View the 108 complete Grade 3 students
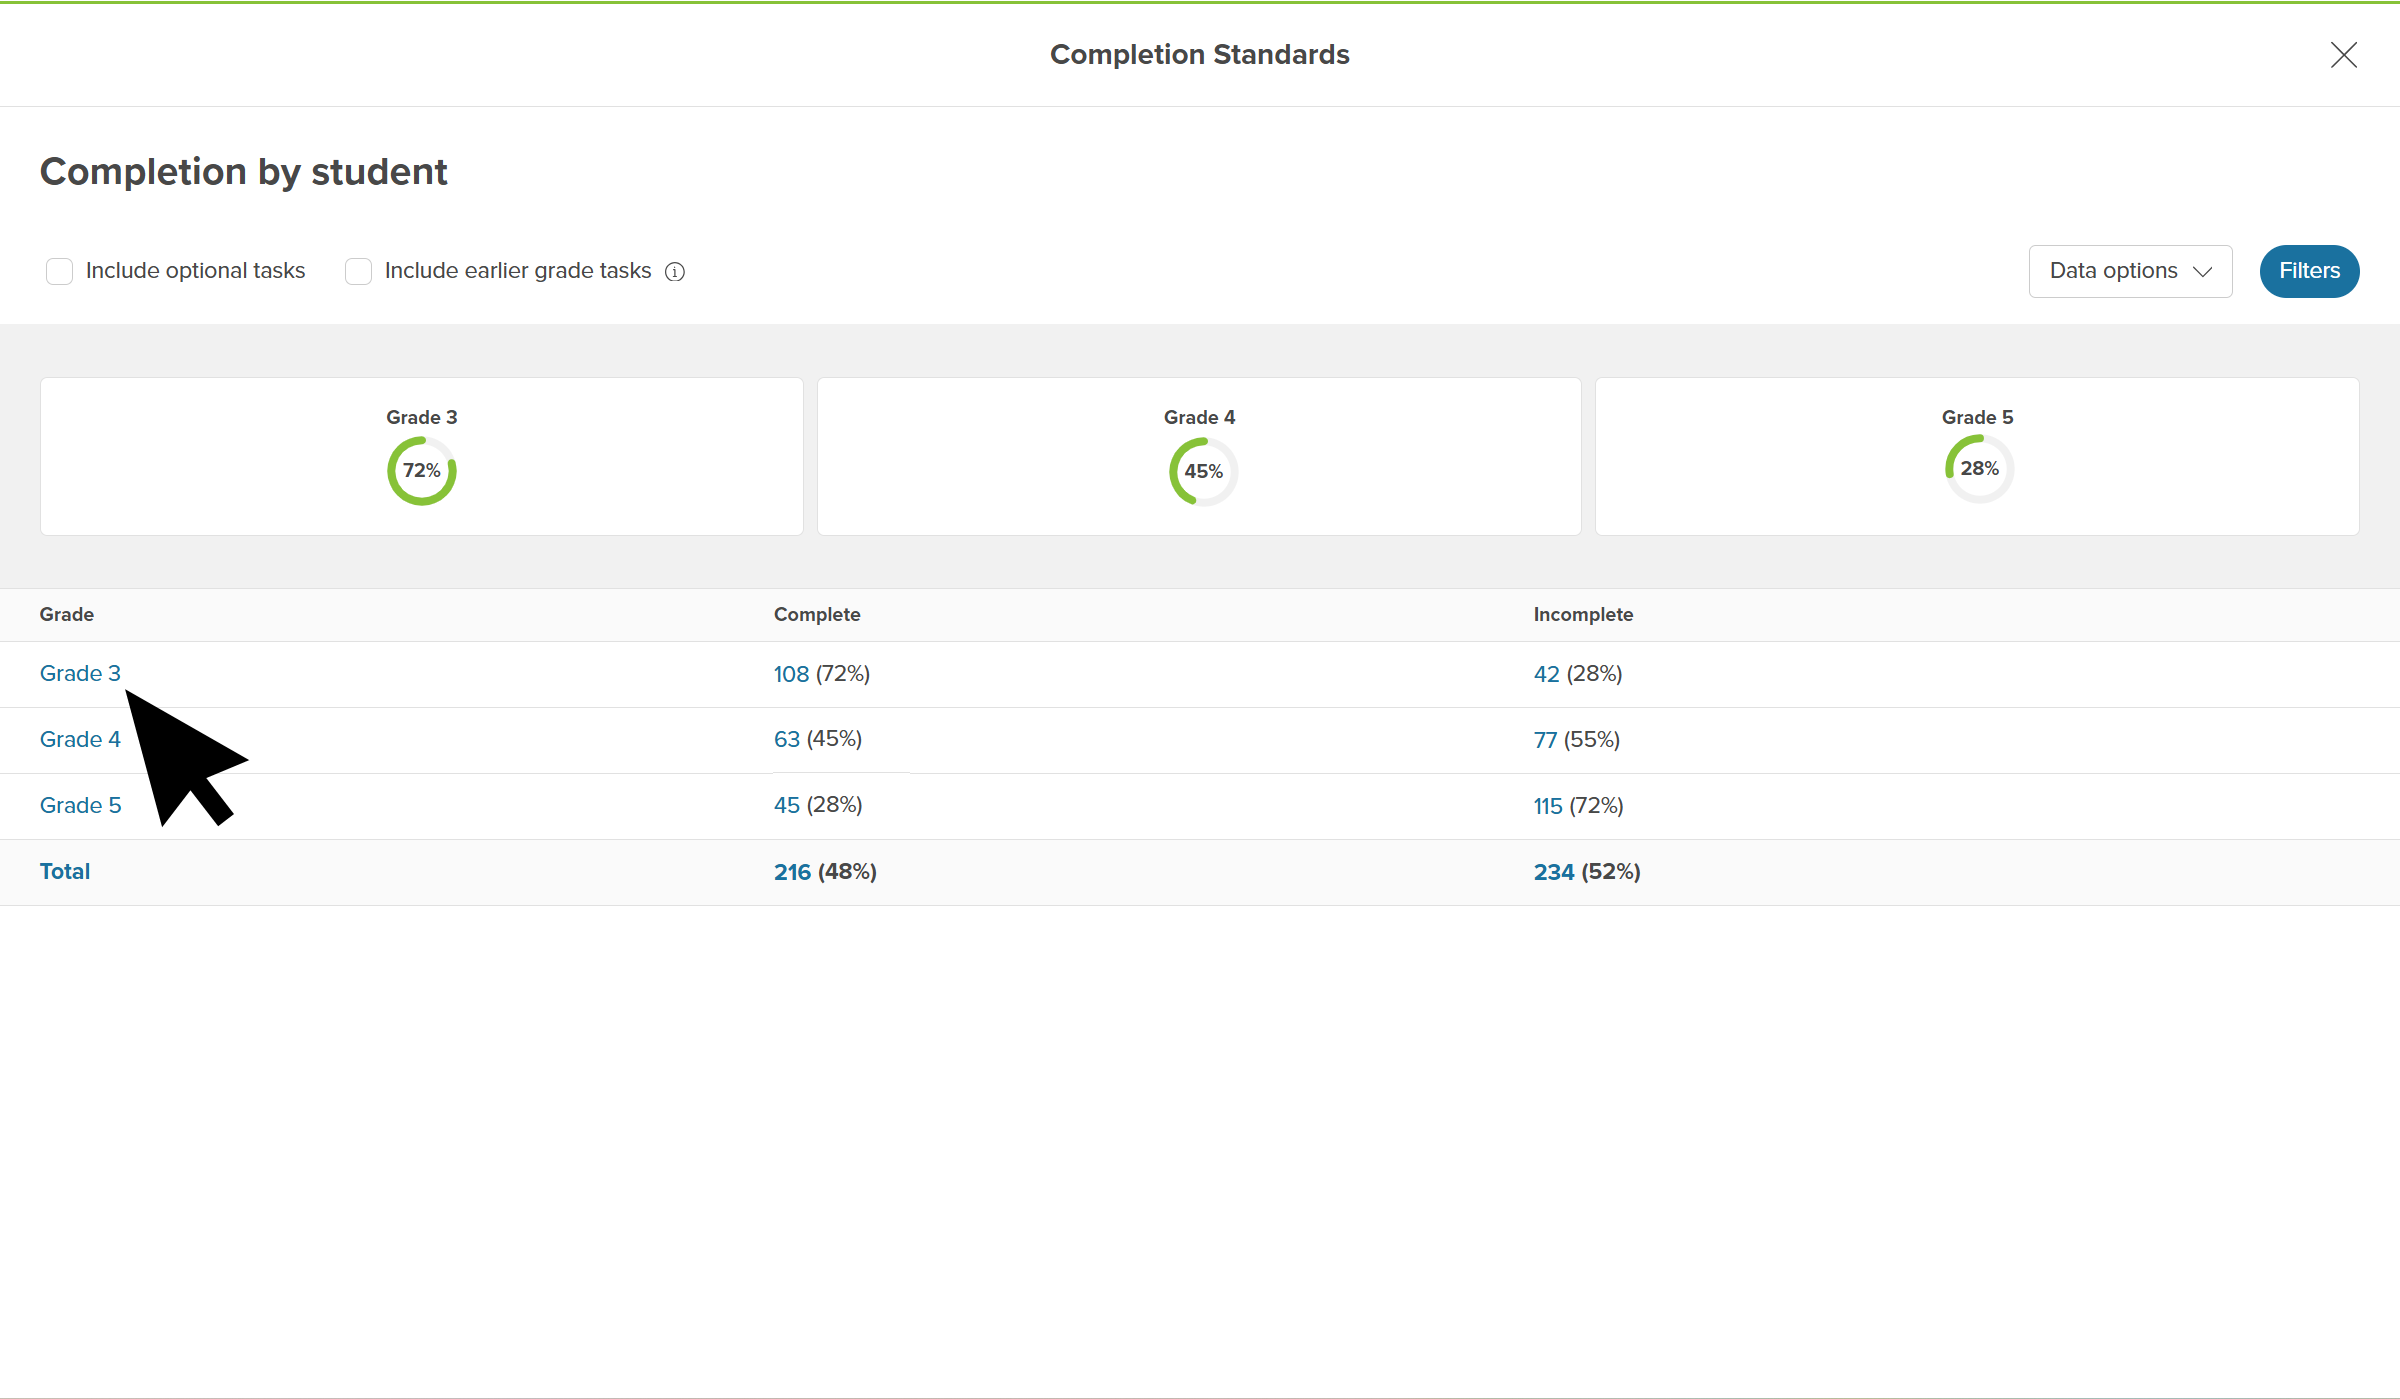 tap(791, 675)
